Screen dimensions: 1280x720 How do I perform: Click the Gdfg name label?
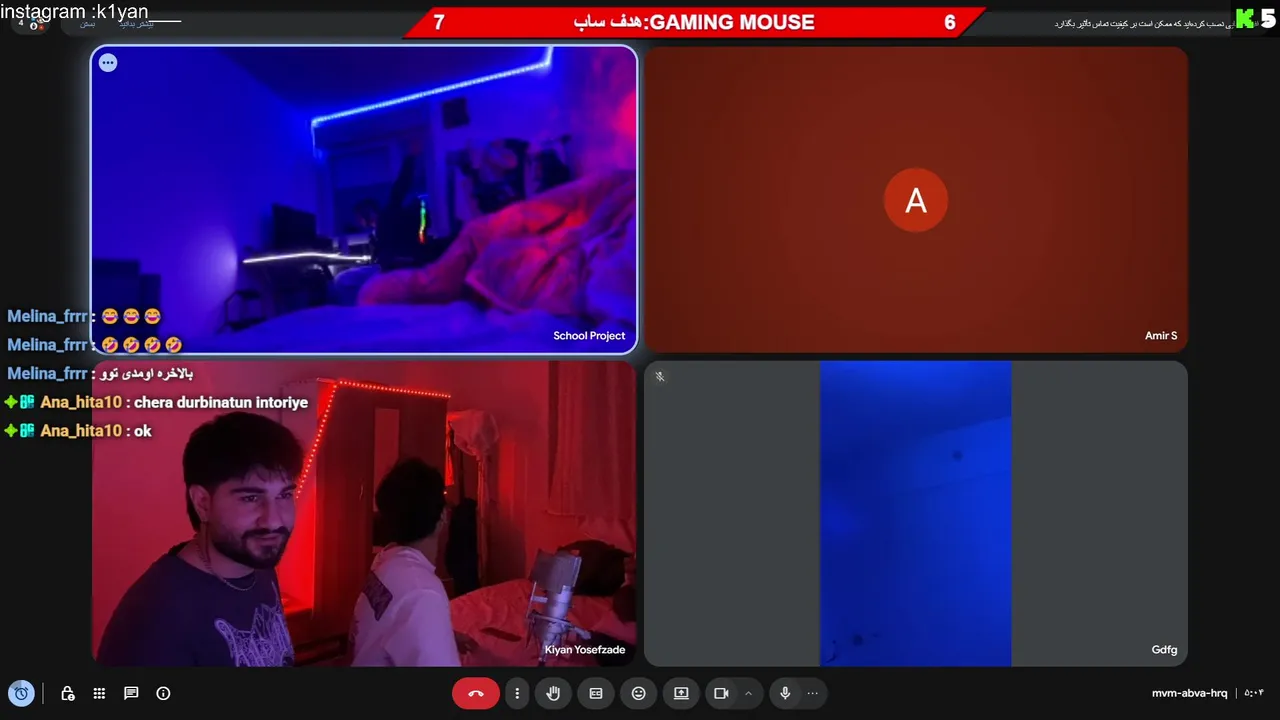(x=1164, y=650)
